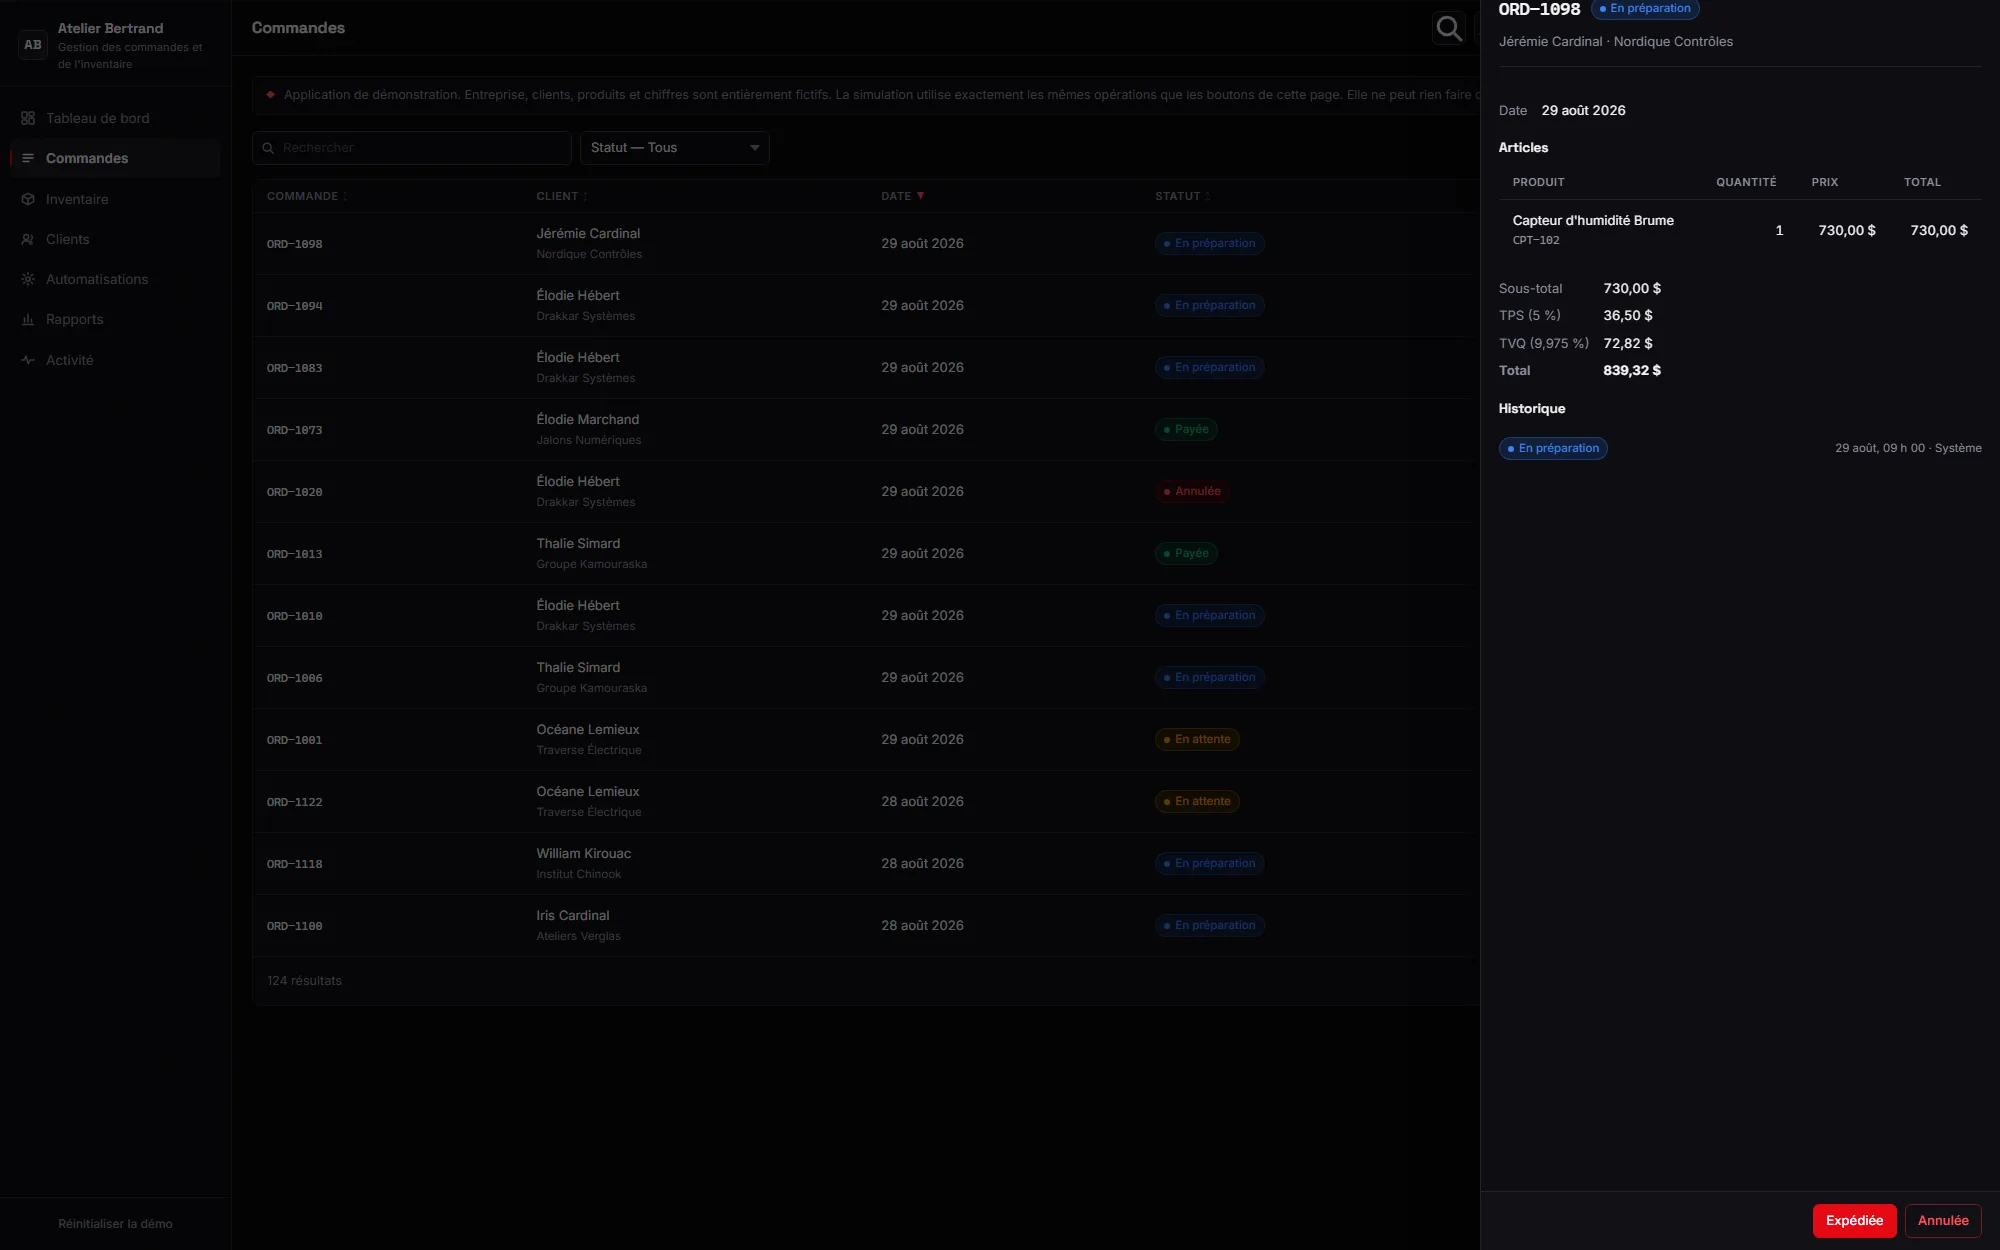Click the Annulée status badge of ORD-1020
The height and width of the screenshot is (1250, 2000).
1191,492
